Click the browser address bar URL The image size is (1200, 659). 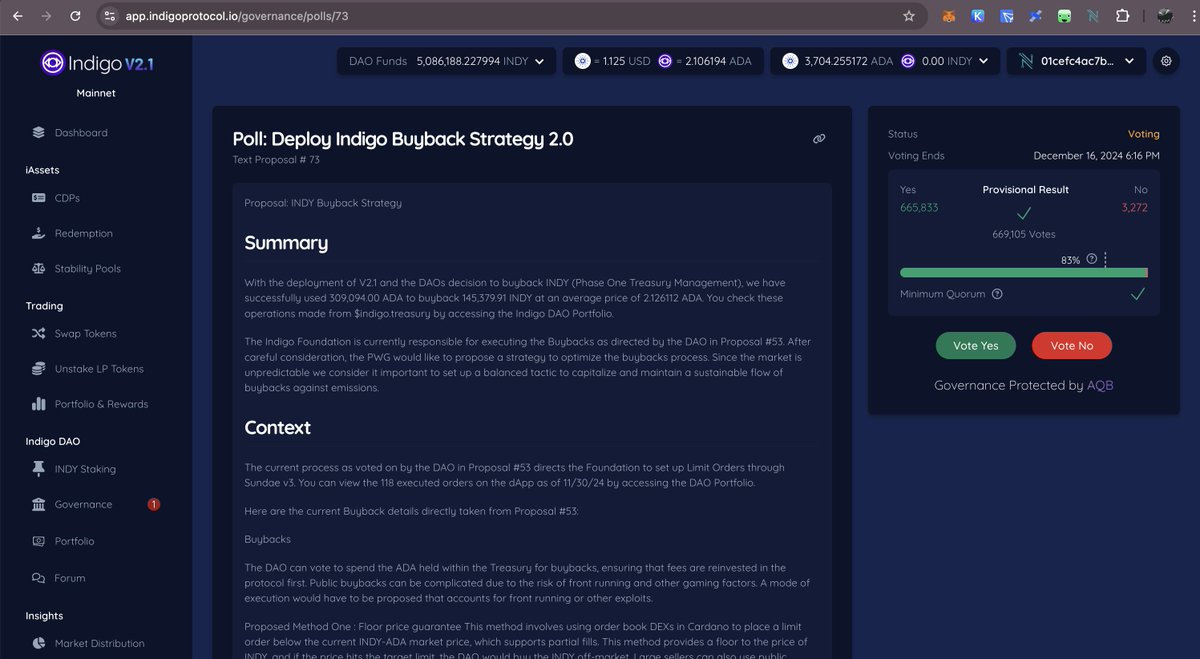(237, 16)
